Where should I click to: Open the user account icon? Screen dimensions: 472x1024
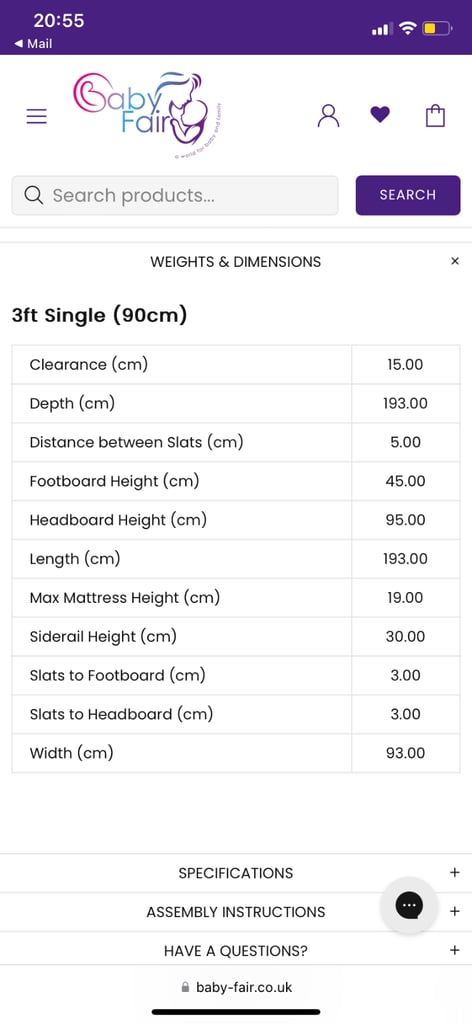[x=328, y=116]
